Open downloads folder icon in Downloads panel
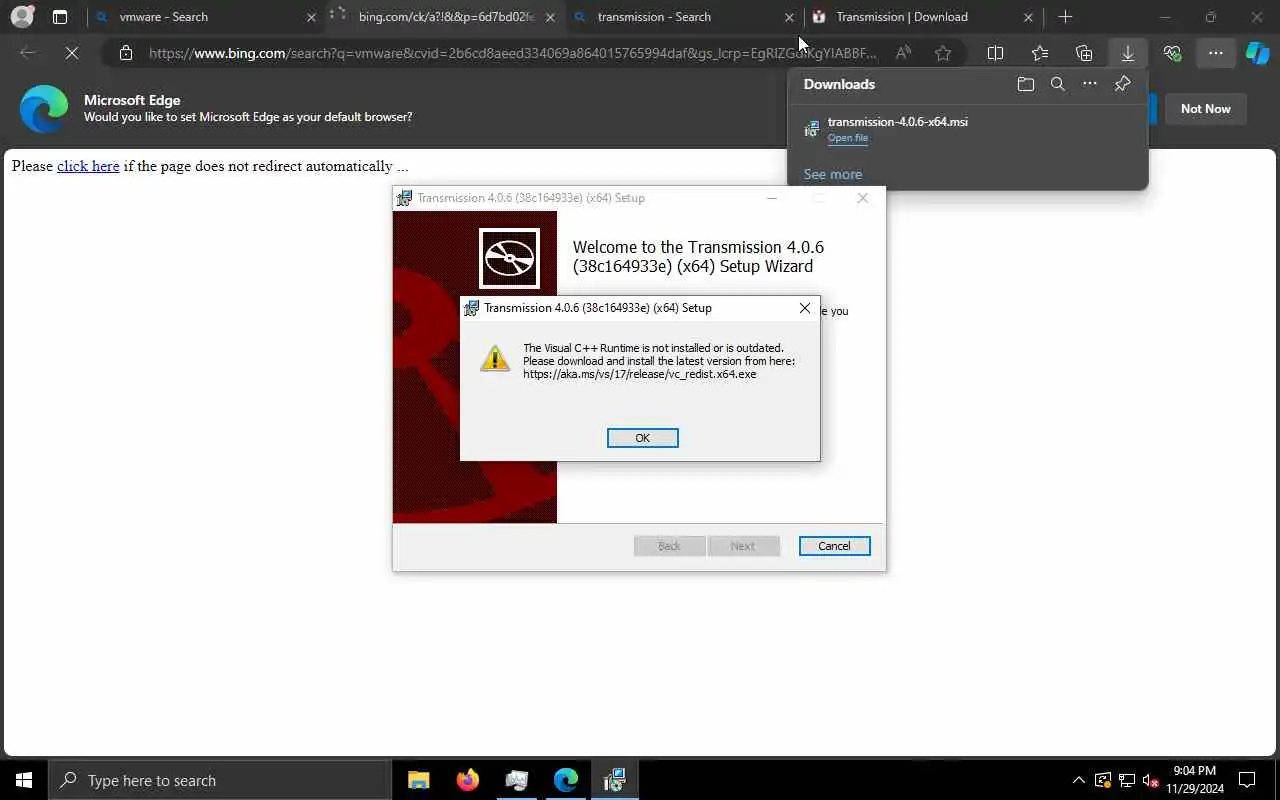Image resolution: width=1280 pixels, height=800 pixels. coord(1025,85)
